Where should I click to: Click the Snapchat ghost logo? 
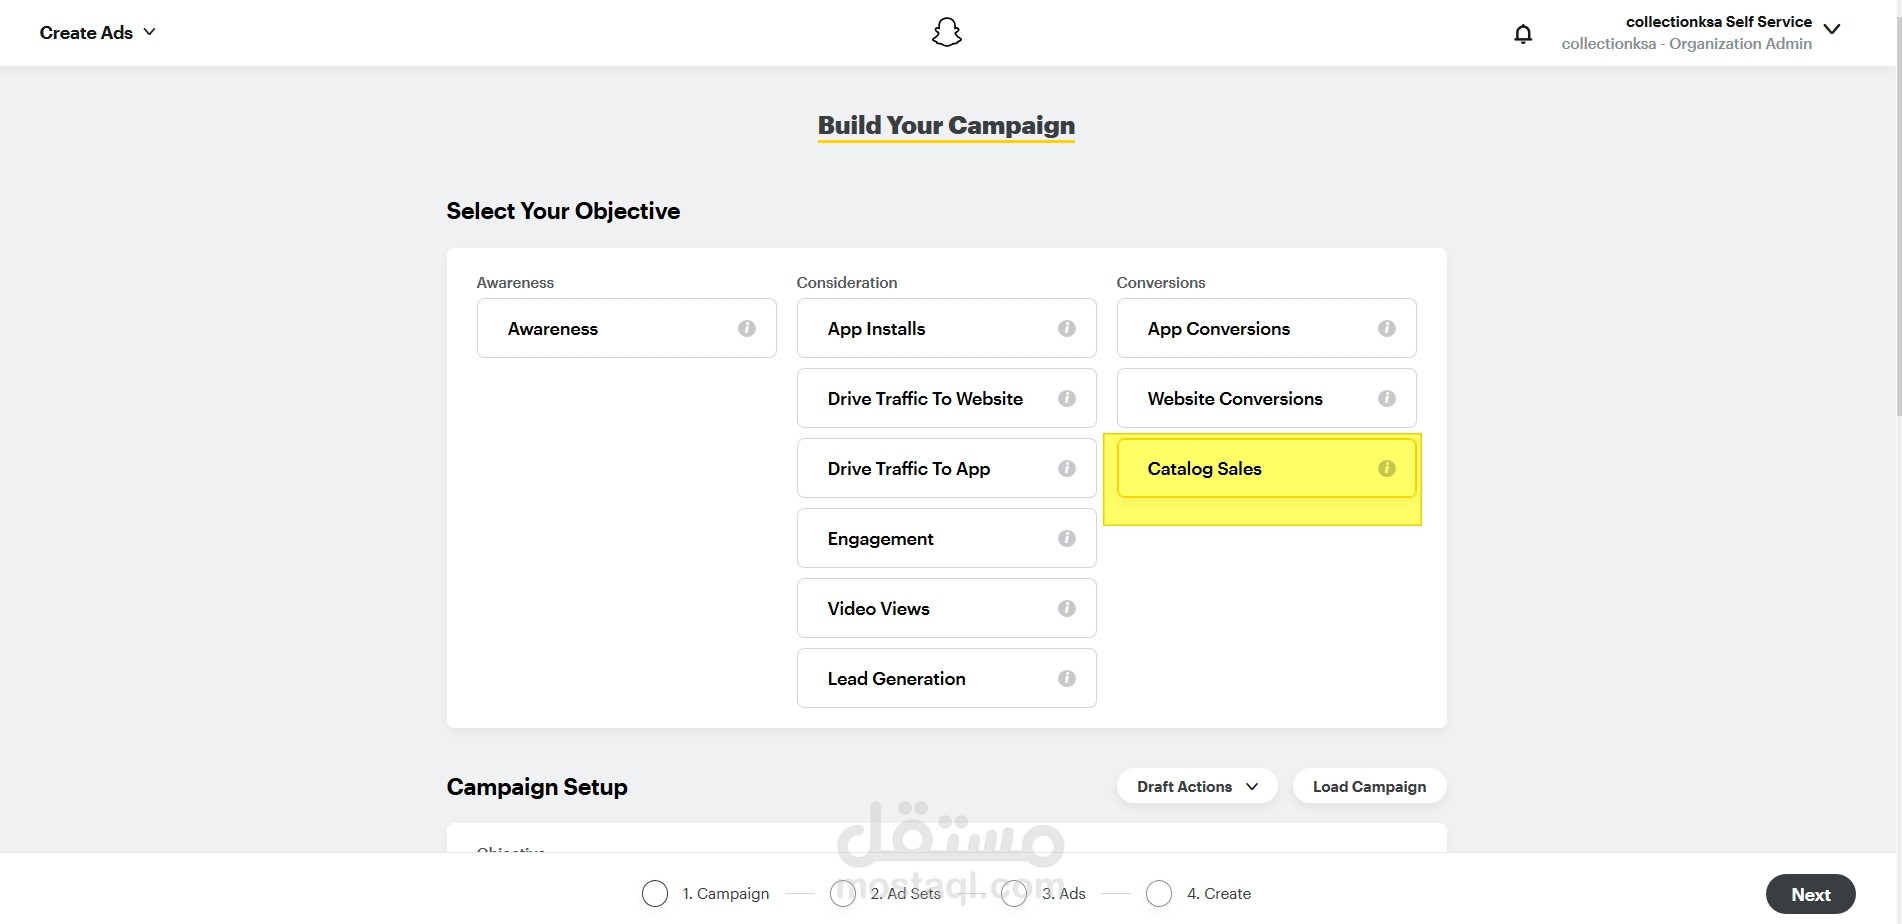(946, 33)
